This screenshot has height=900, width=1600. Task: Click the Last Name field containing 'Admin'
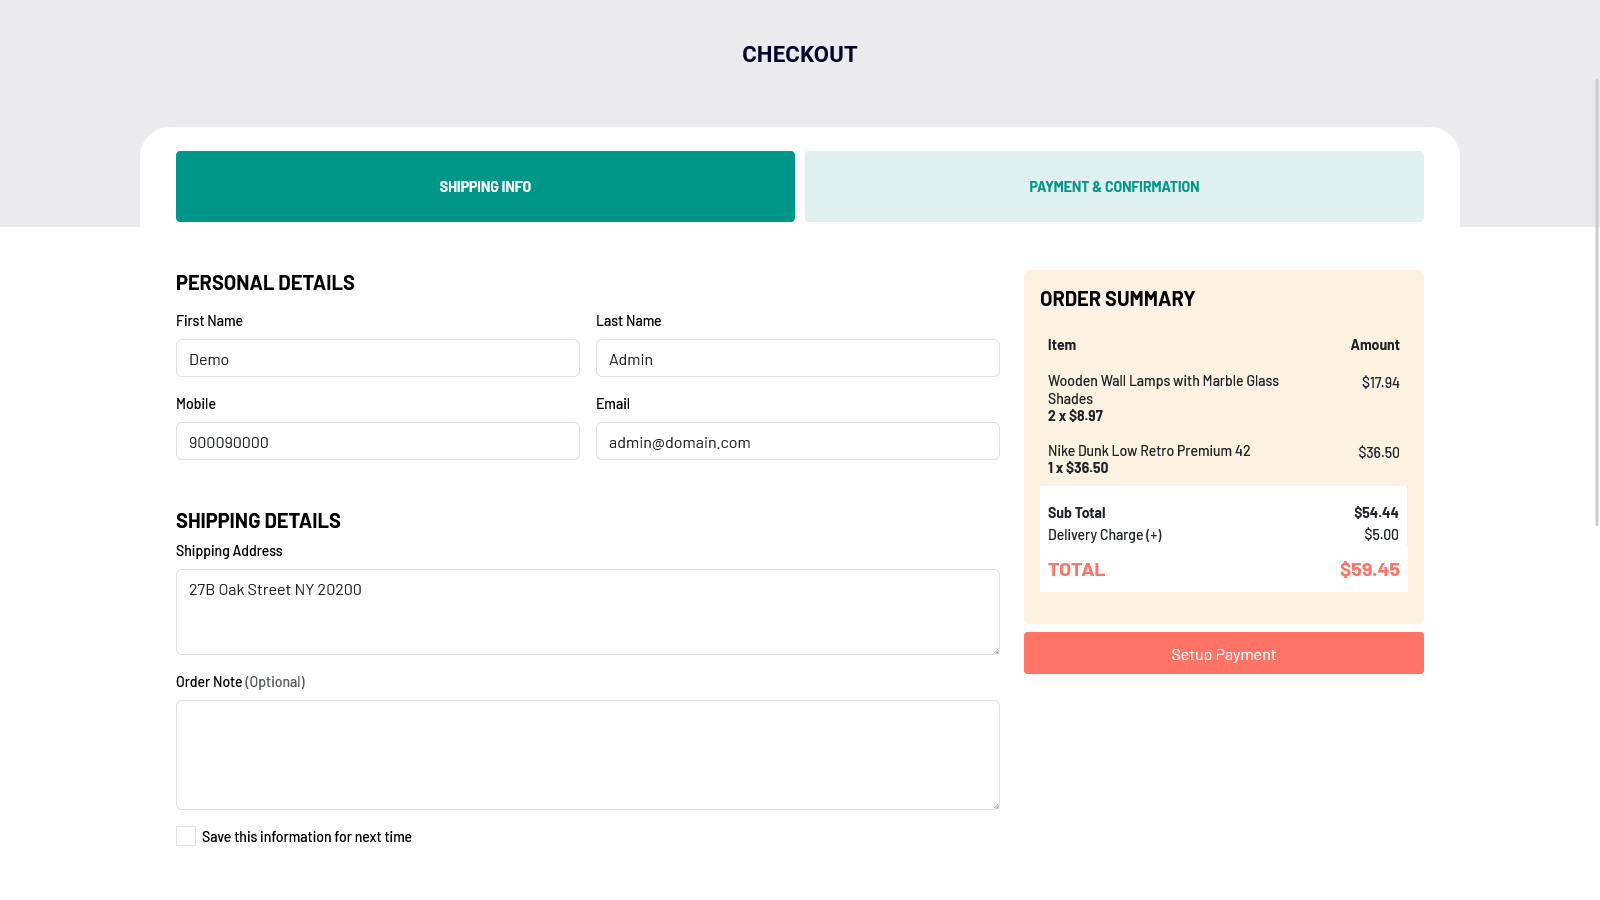(x=797, y=358)
